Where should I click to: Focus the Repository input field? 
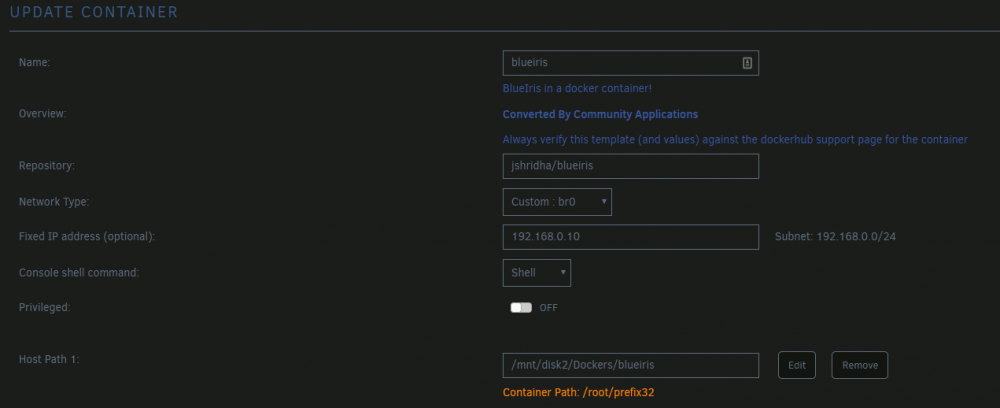coord(631,166)
